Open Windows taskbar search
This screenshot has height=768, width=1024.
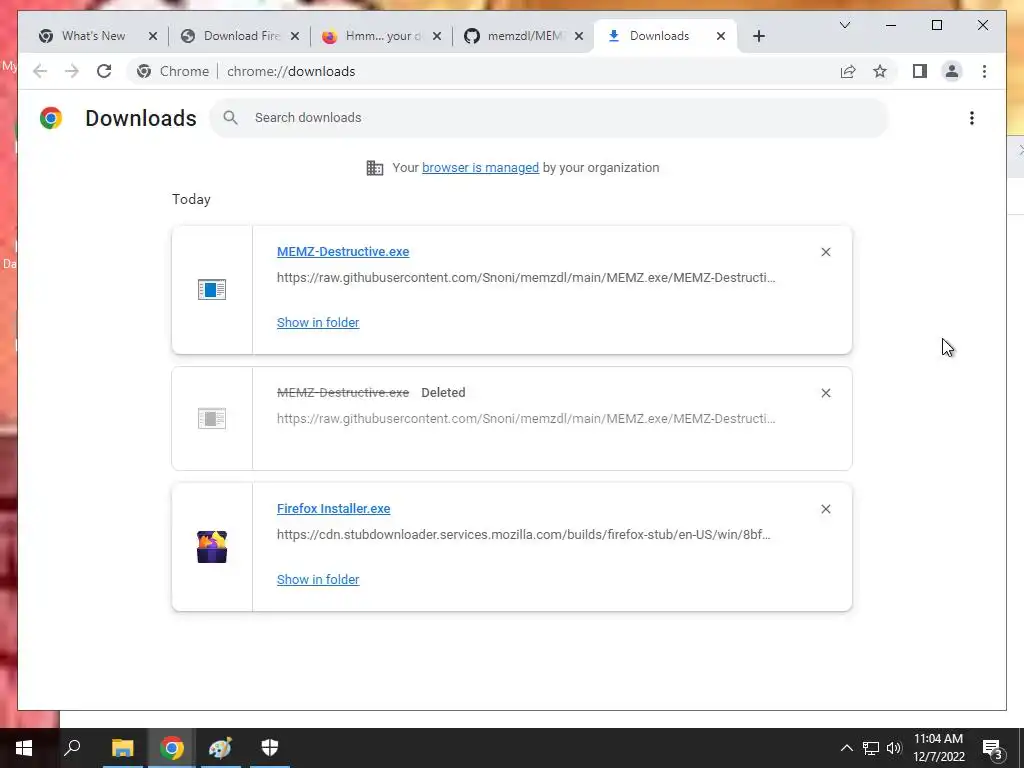point(72,748)
